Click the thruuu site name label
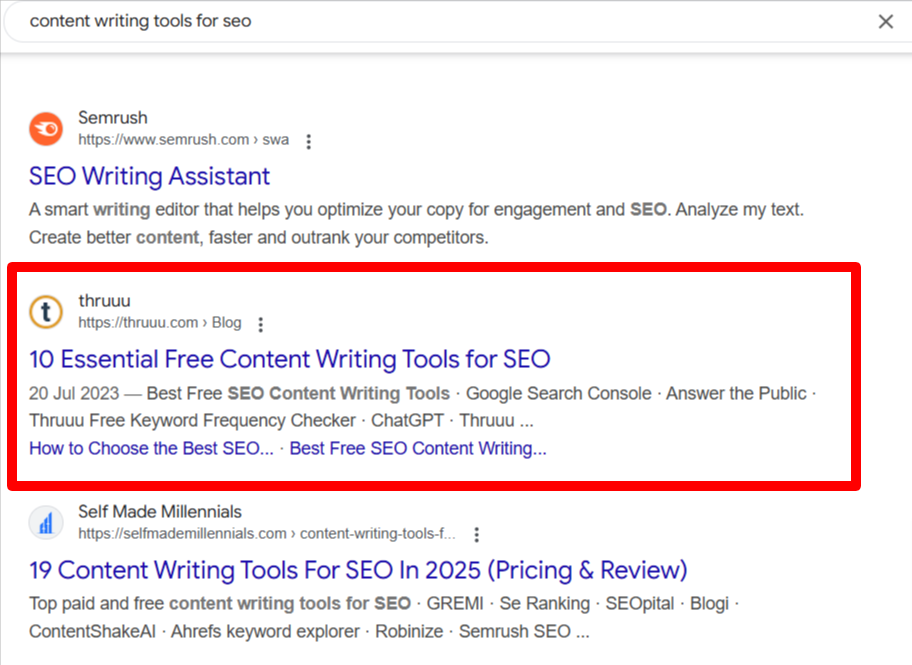 point(105,301)
